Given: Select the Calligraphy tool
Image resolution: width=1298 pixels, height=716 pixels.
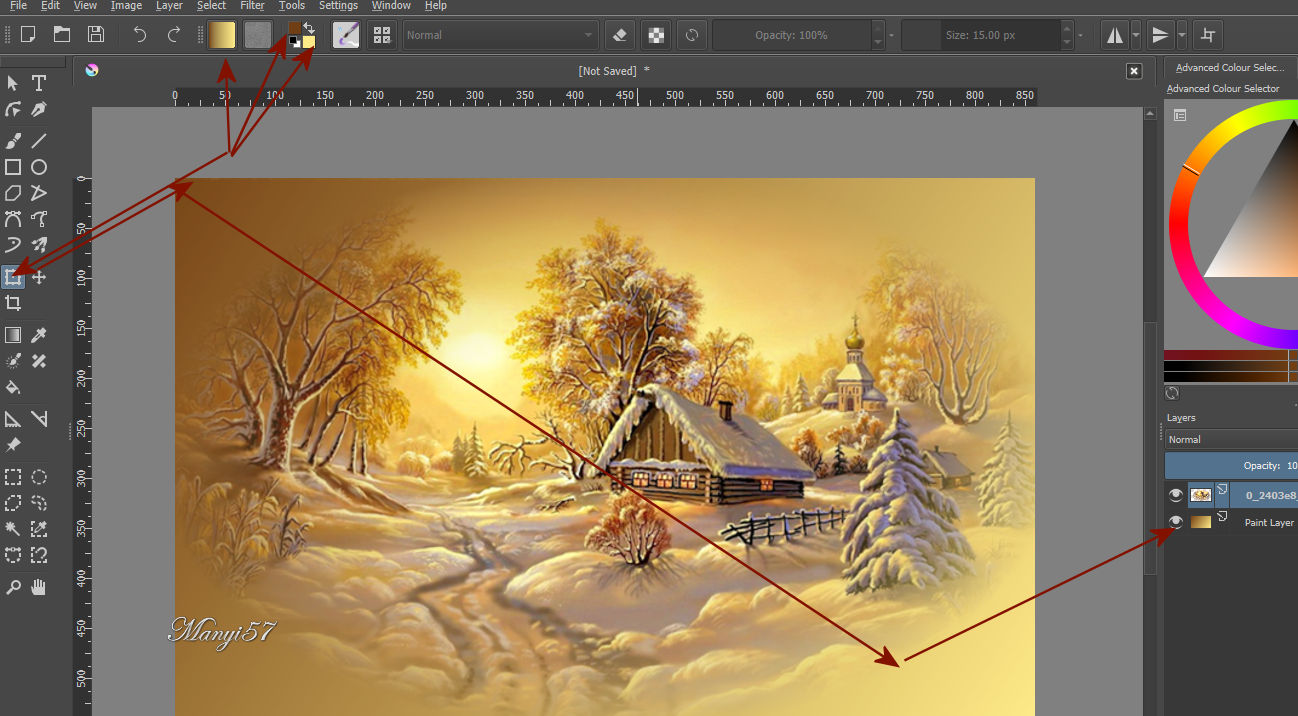Looking at the screenshot, I should 39,108.
